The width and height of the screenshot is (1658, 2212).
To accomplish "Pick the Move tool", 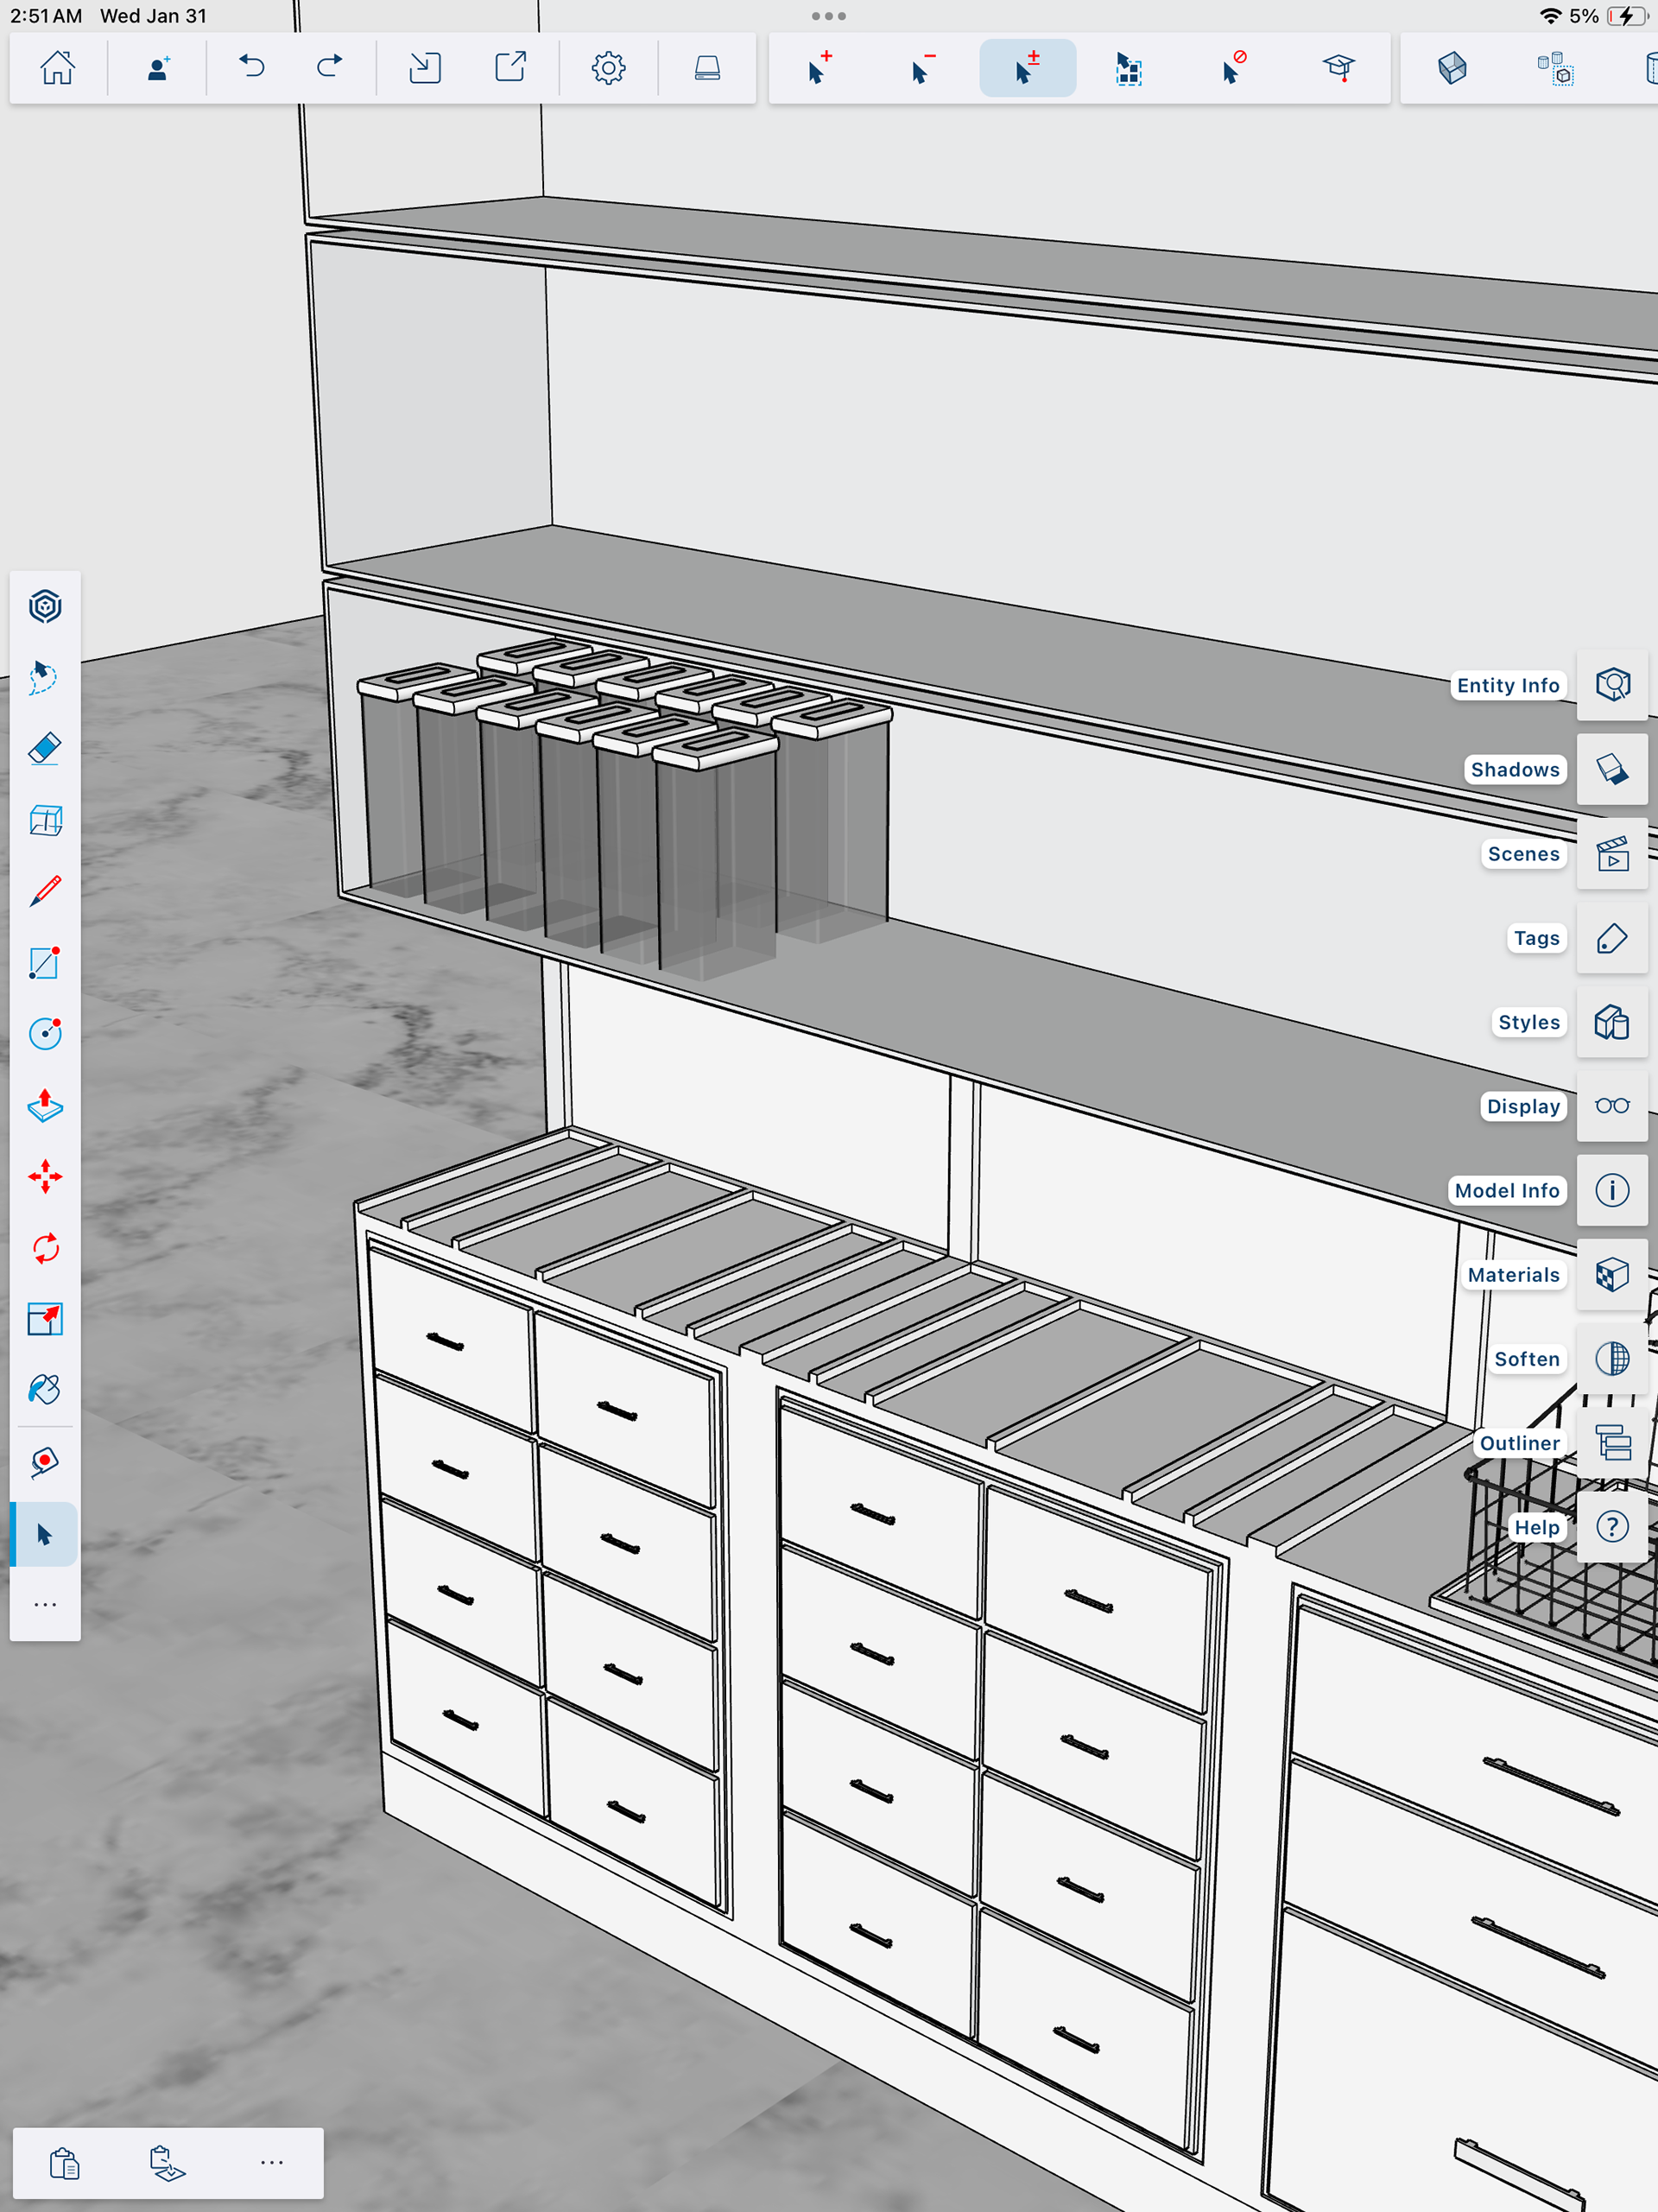I will (45, 1177).
